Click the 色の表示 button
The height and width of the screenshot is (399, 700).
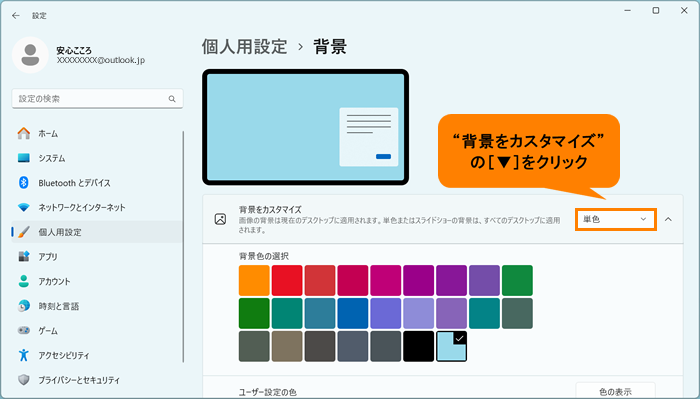pyautogui.click(x=615, y=391)
